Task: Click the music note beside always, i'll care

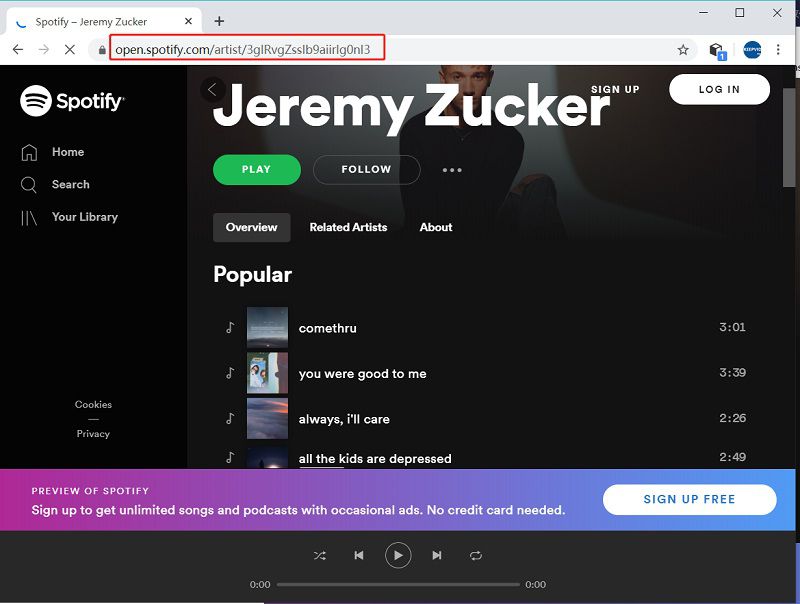Action: 230,418
